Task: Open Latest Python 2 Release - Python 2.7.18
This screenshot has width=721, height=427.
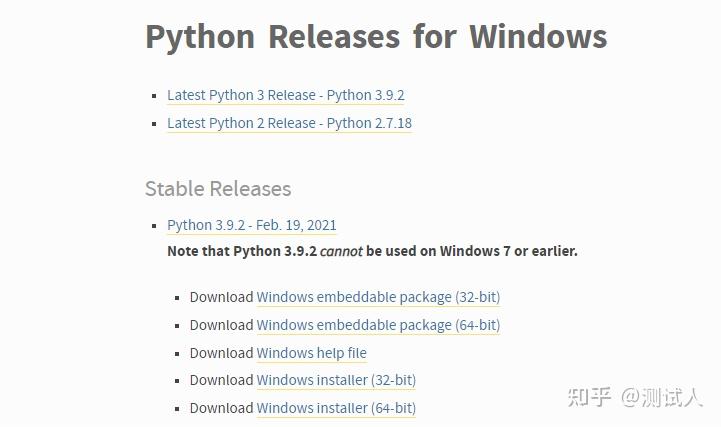Action: coord(289,123)
